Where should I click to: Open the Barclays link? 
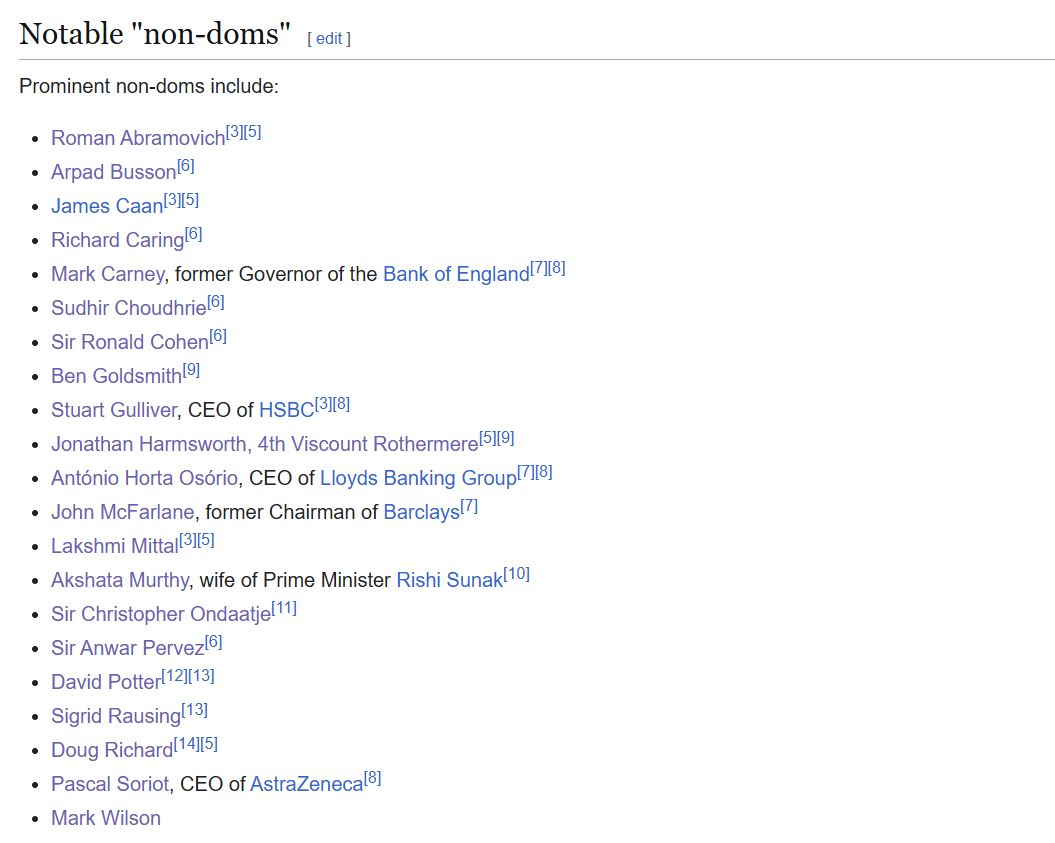pyautogui.click(x=422, y=512)
